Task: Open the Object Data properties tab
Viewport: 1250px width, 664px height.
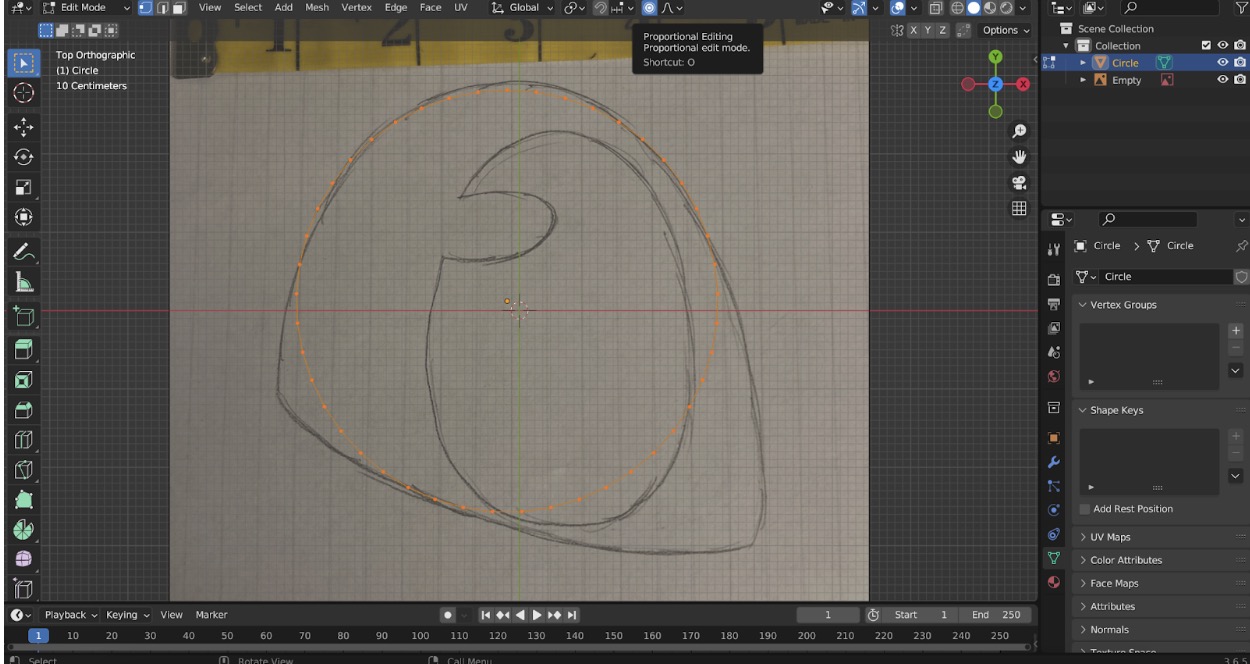Action: [1053, 557]
